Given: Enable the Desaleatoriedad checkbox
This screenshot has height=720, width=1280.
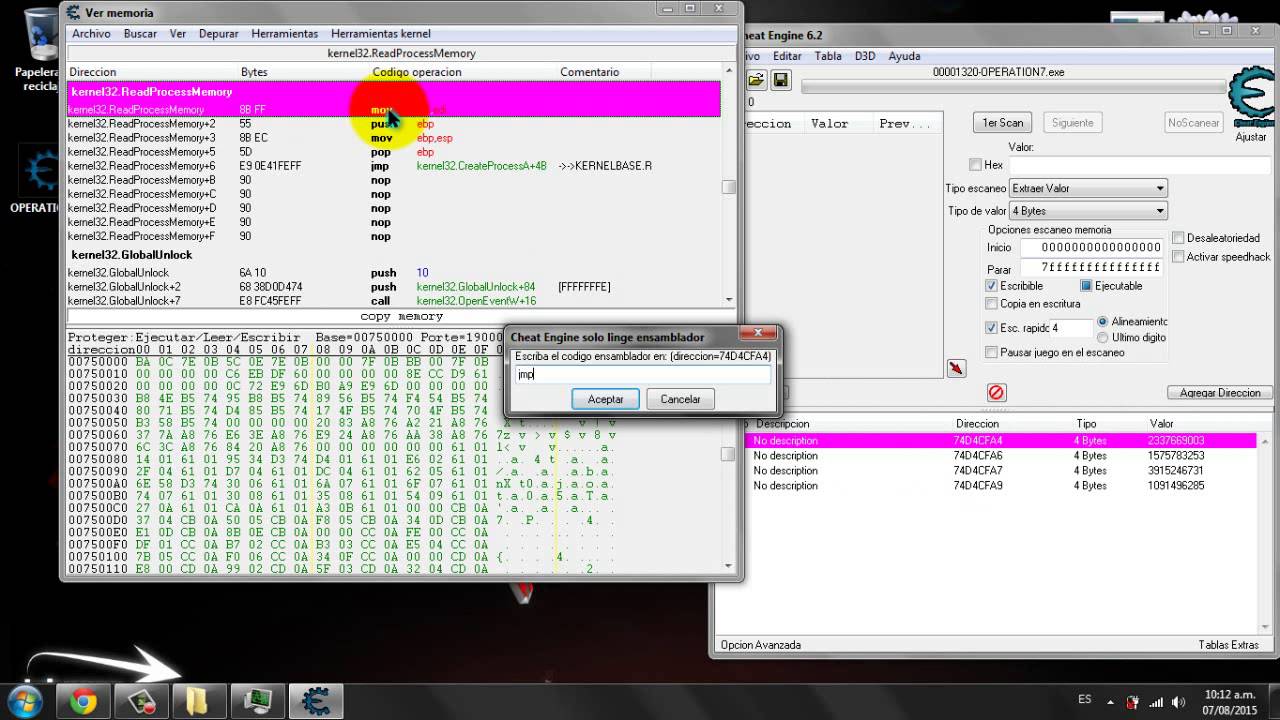Looking at the screenshot, I should (1178, 238).
